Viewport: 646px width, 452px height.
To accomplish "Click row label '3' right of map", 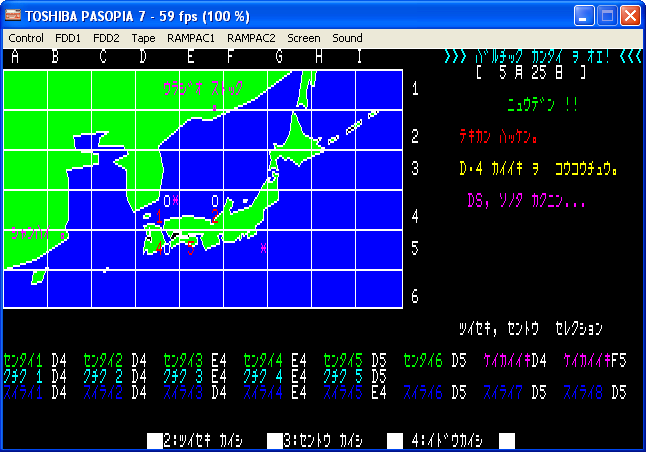I will (x=415, y=169).
